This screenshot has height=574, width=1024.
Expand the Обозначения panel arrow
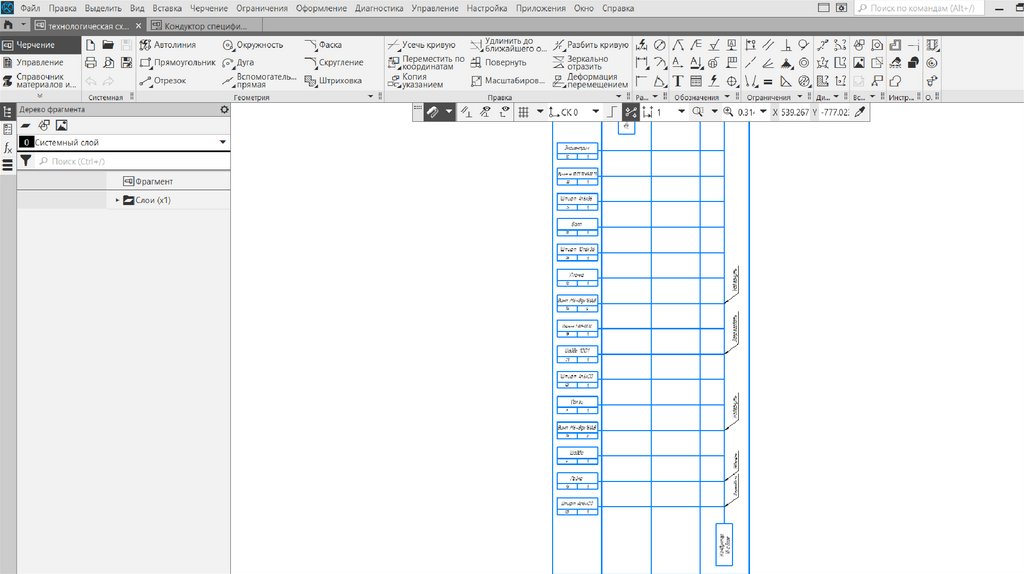[x=727, y=97]
